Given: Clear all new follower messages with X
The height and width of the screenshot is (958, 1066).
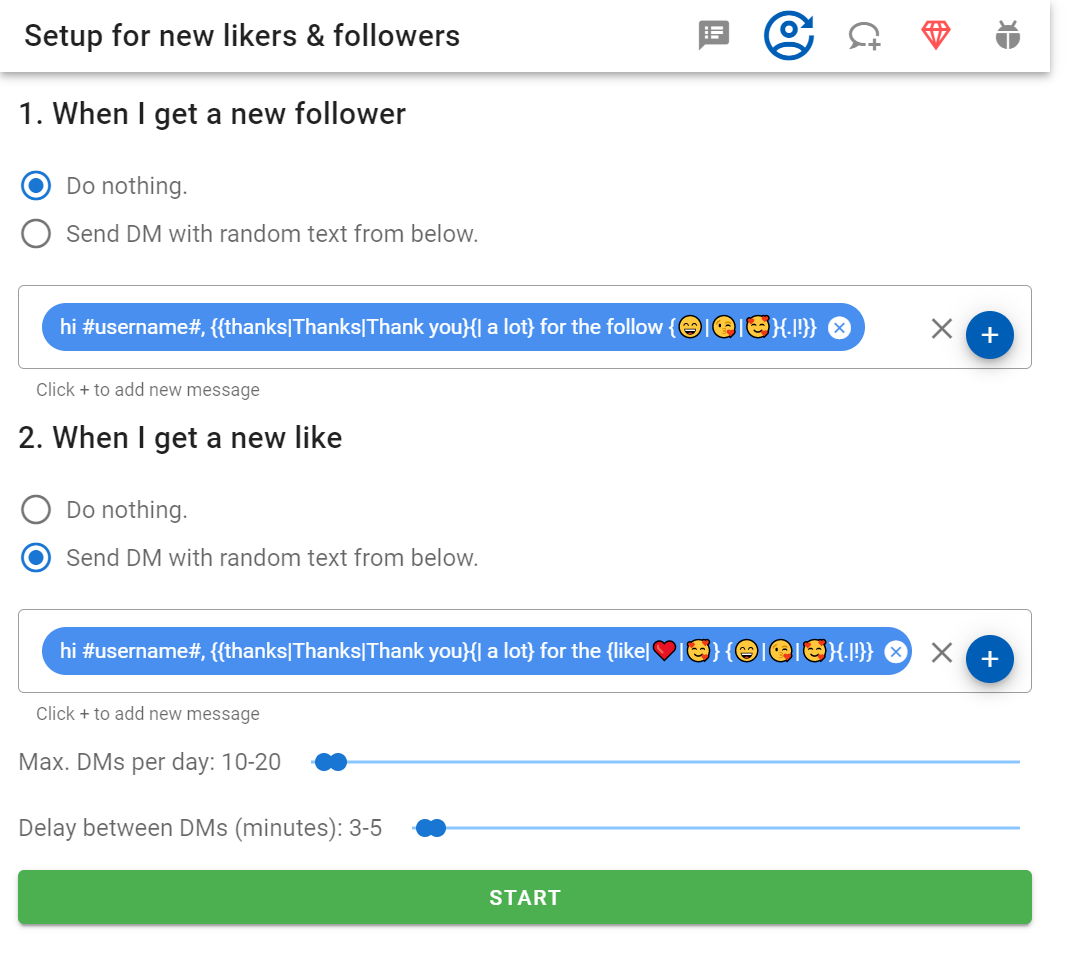Looking at the screenshot, I should coord(941,329).
